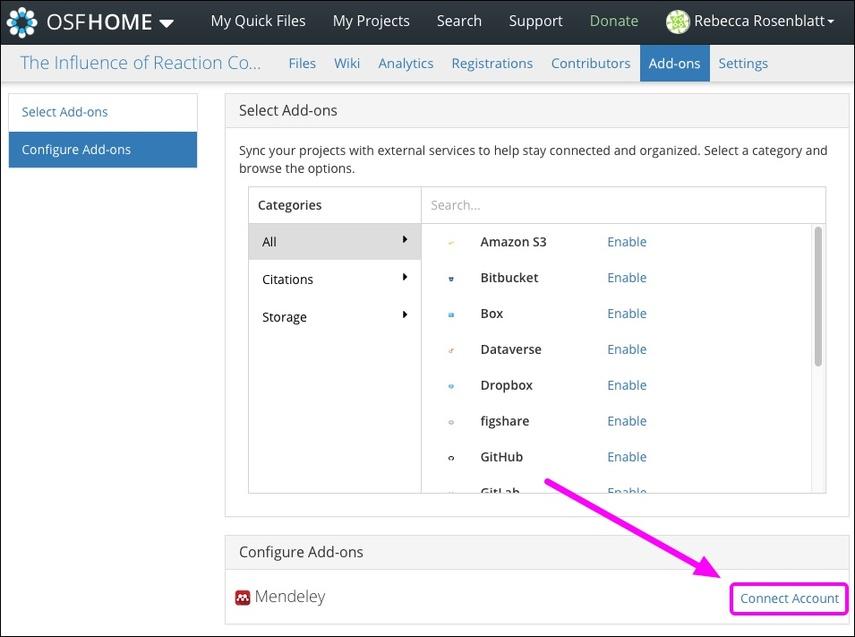Screen dimensions: 855x637
Task: Click the Dataverse label
Action: coord(511,349)
